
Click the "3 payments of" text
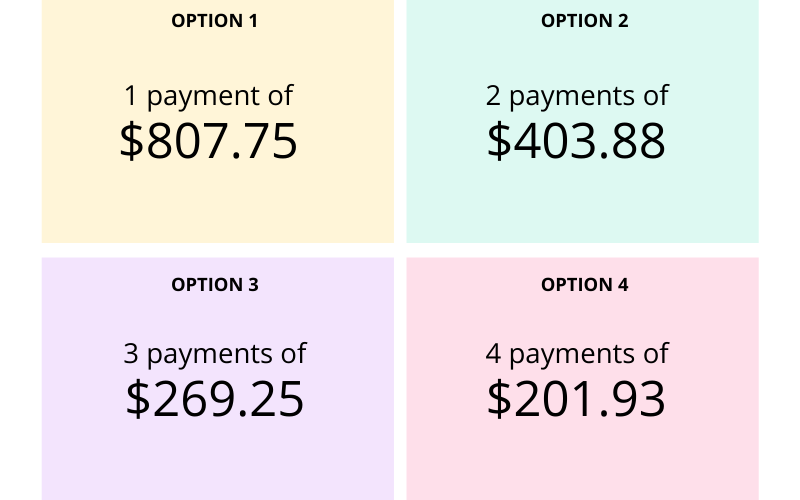[215, 354]
